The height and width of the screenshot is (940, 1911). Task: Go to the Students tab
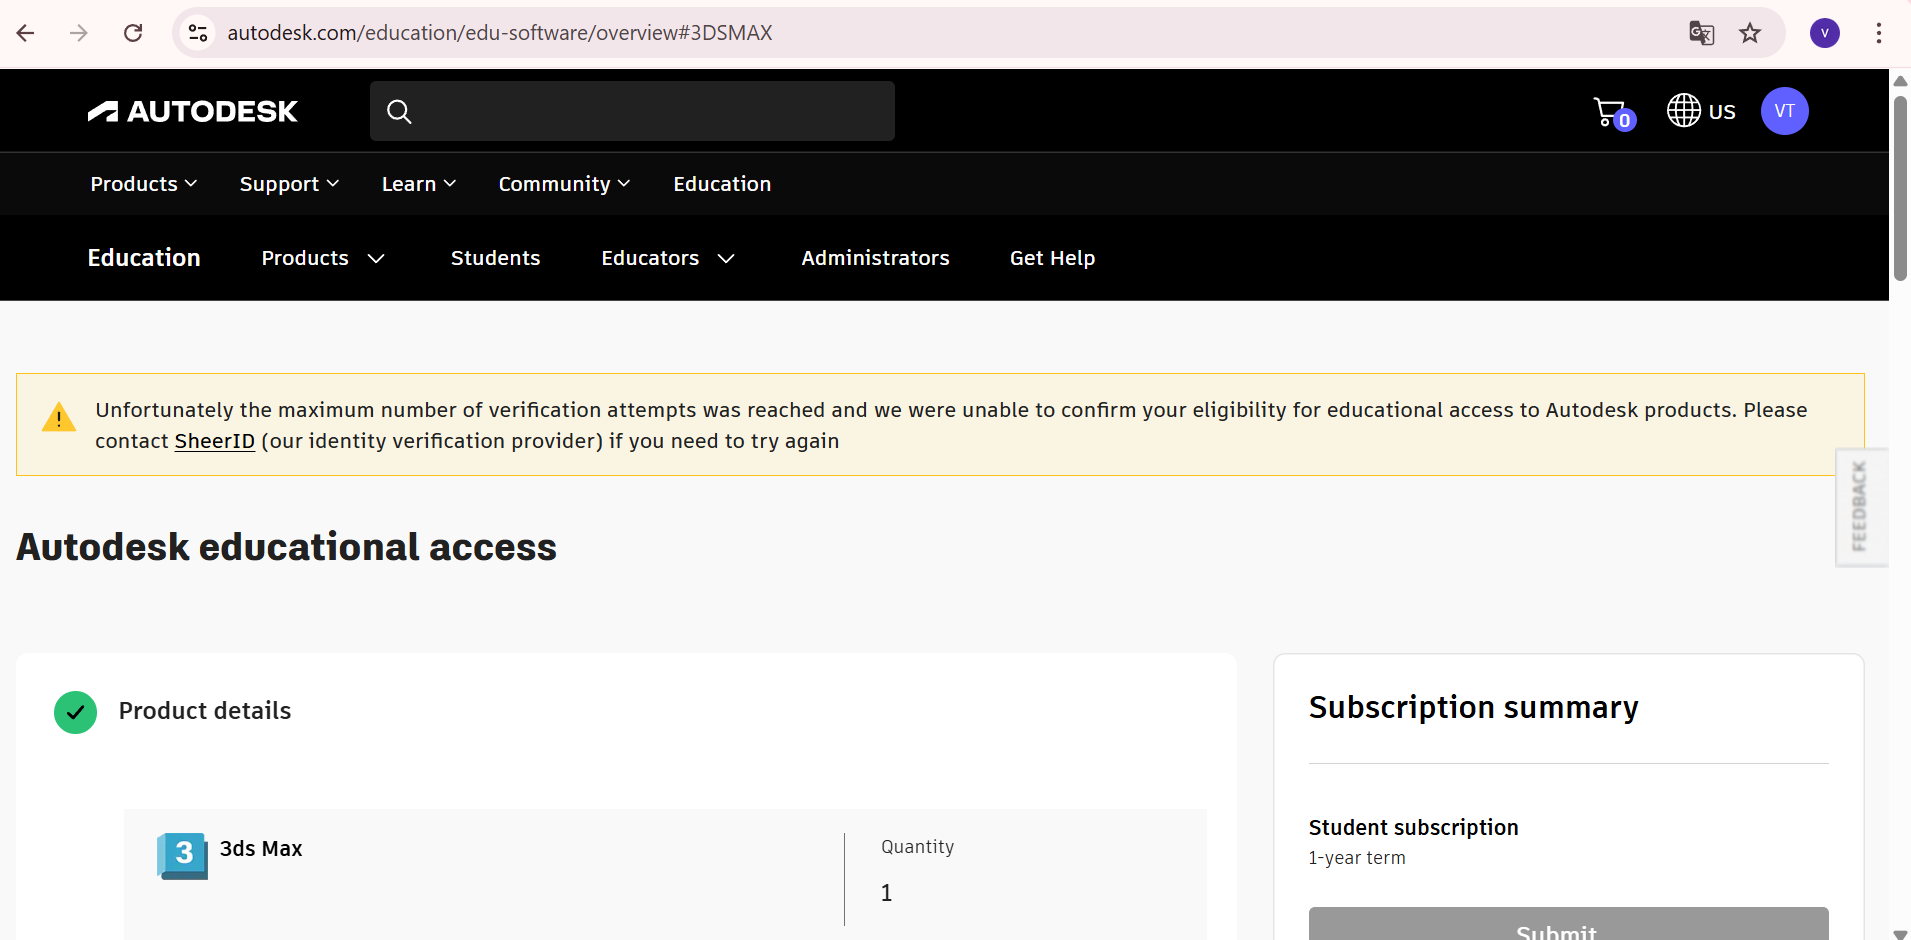coord(495,258)
